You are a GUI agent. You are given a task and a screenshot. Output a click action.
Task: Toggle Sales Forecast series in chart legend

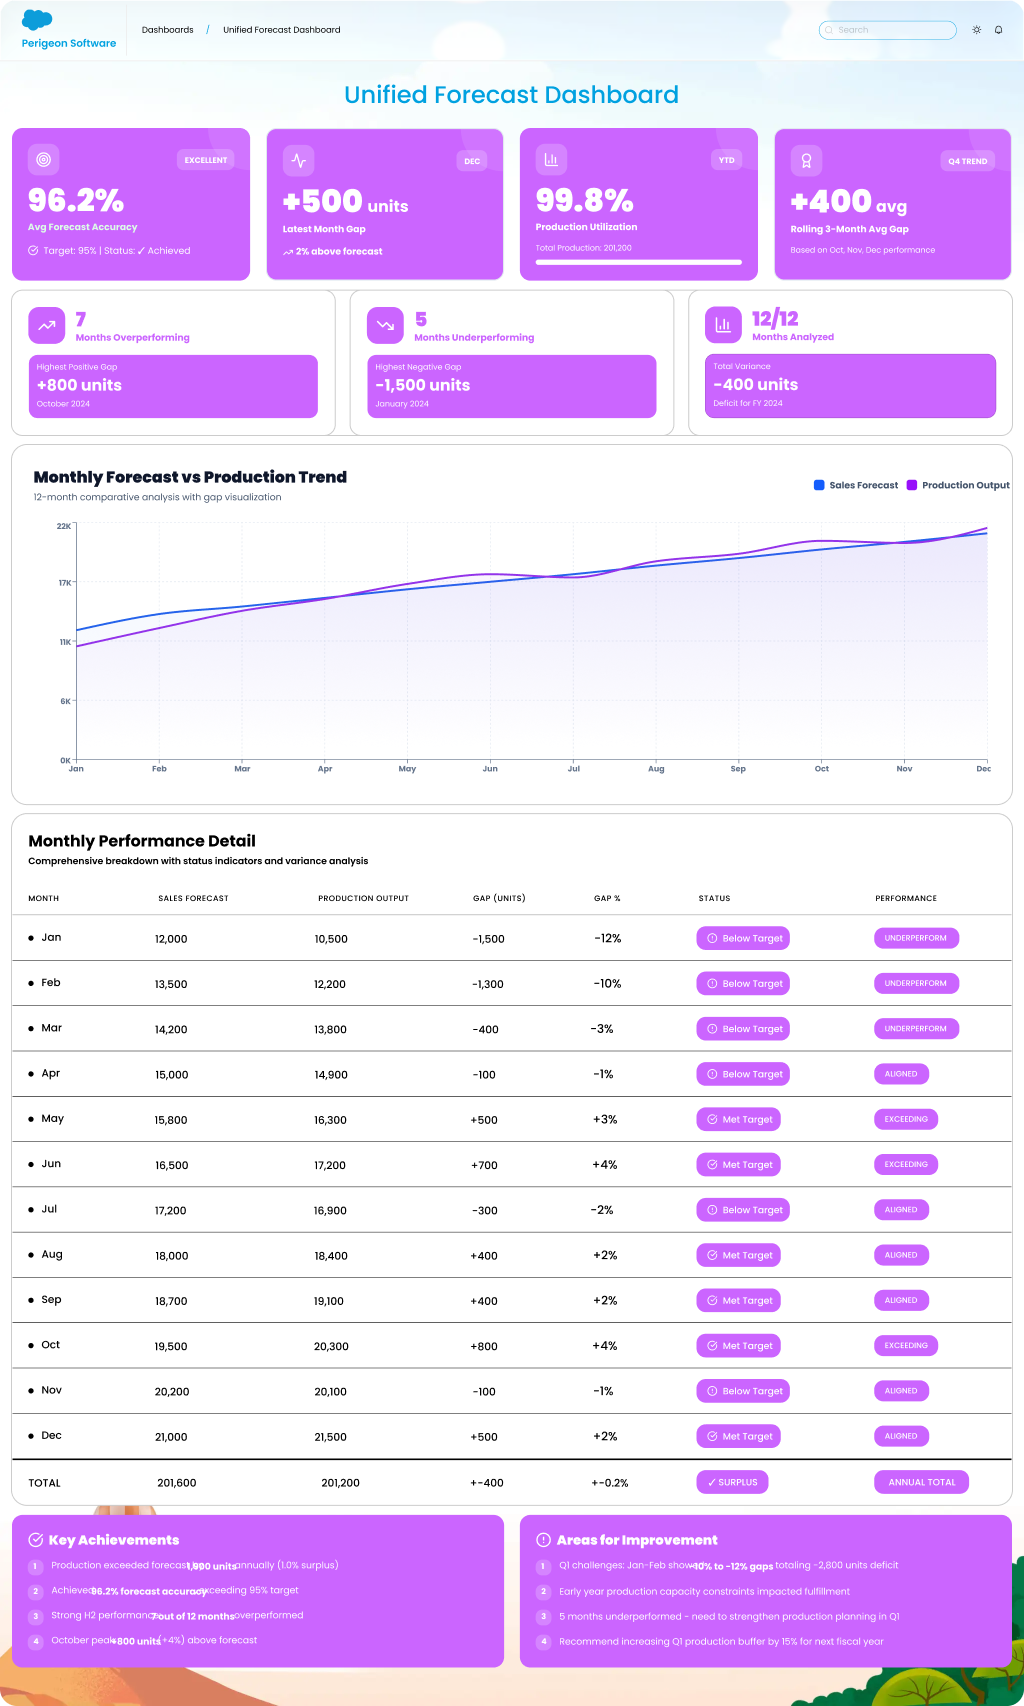856,485
